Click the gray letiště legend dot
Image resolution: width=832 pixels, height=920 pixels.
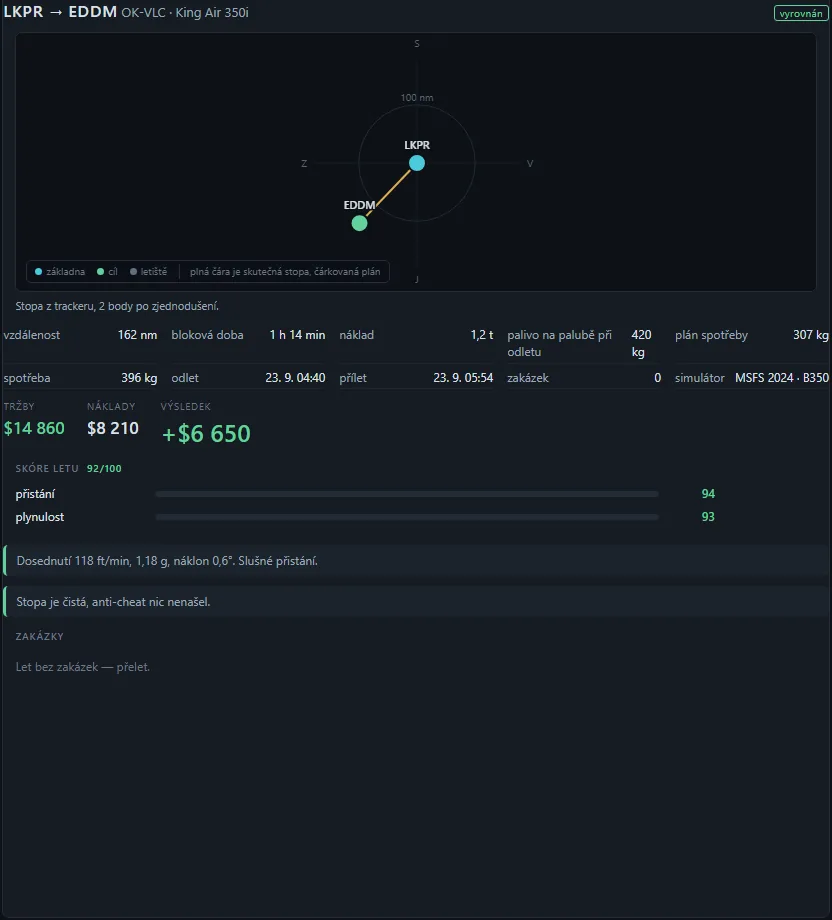(133, 272)
